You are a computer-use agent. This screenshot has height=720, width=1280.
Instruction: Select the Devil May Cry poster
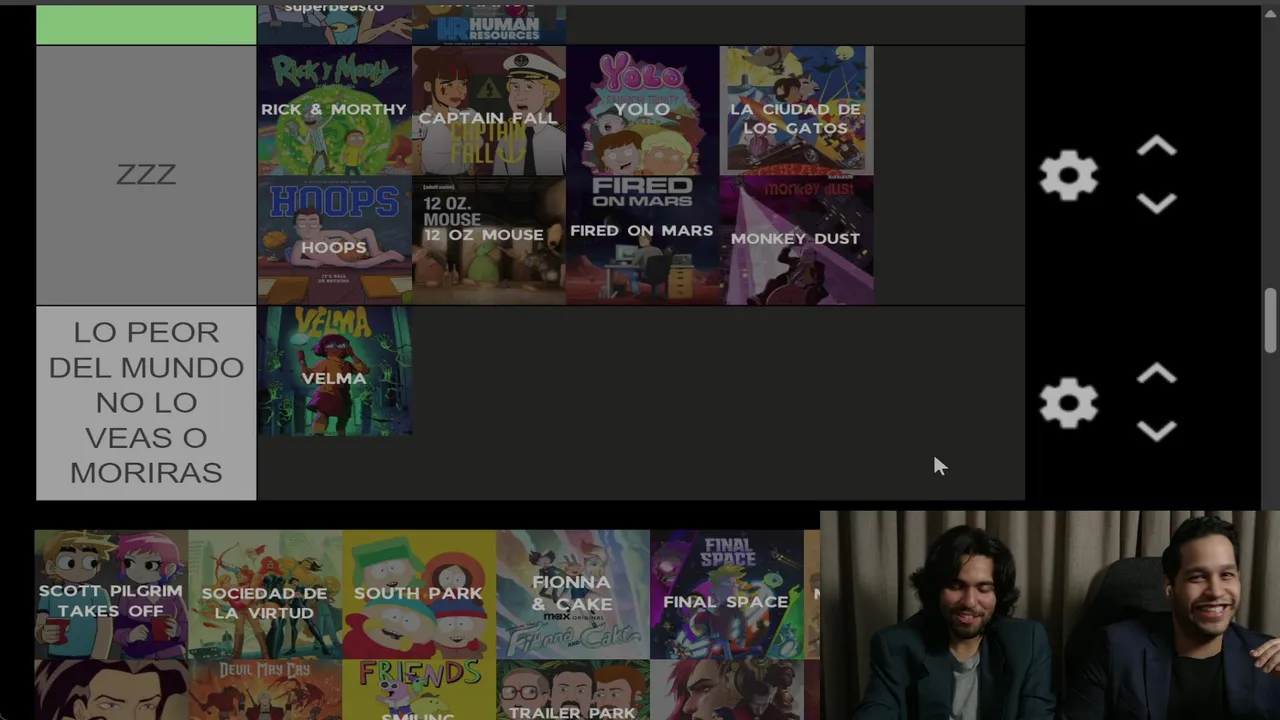tap(265, 690)
